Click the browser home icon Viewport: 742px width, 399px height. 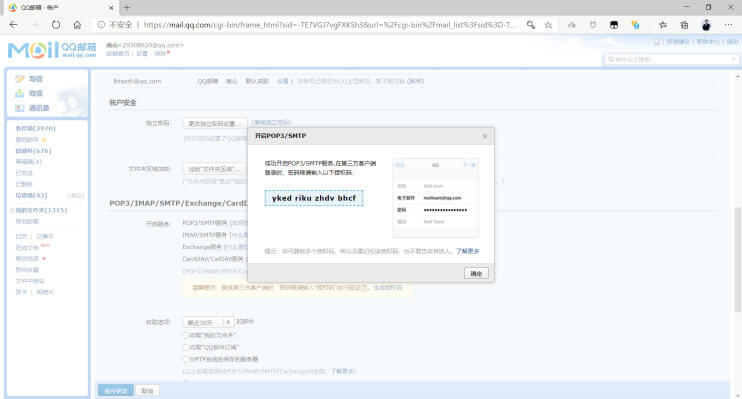point(77,25)
